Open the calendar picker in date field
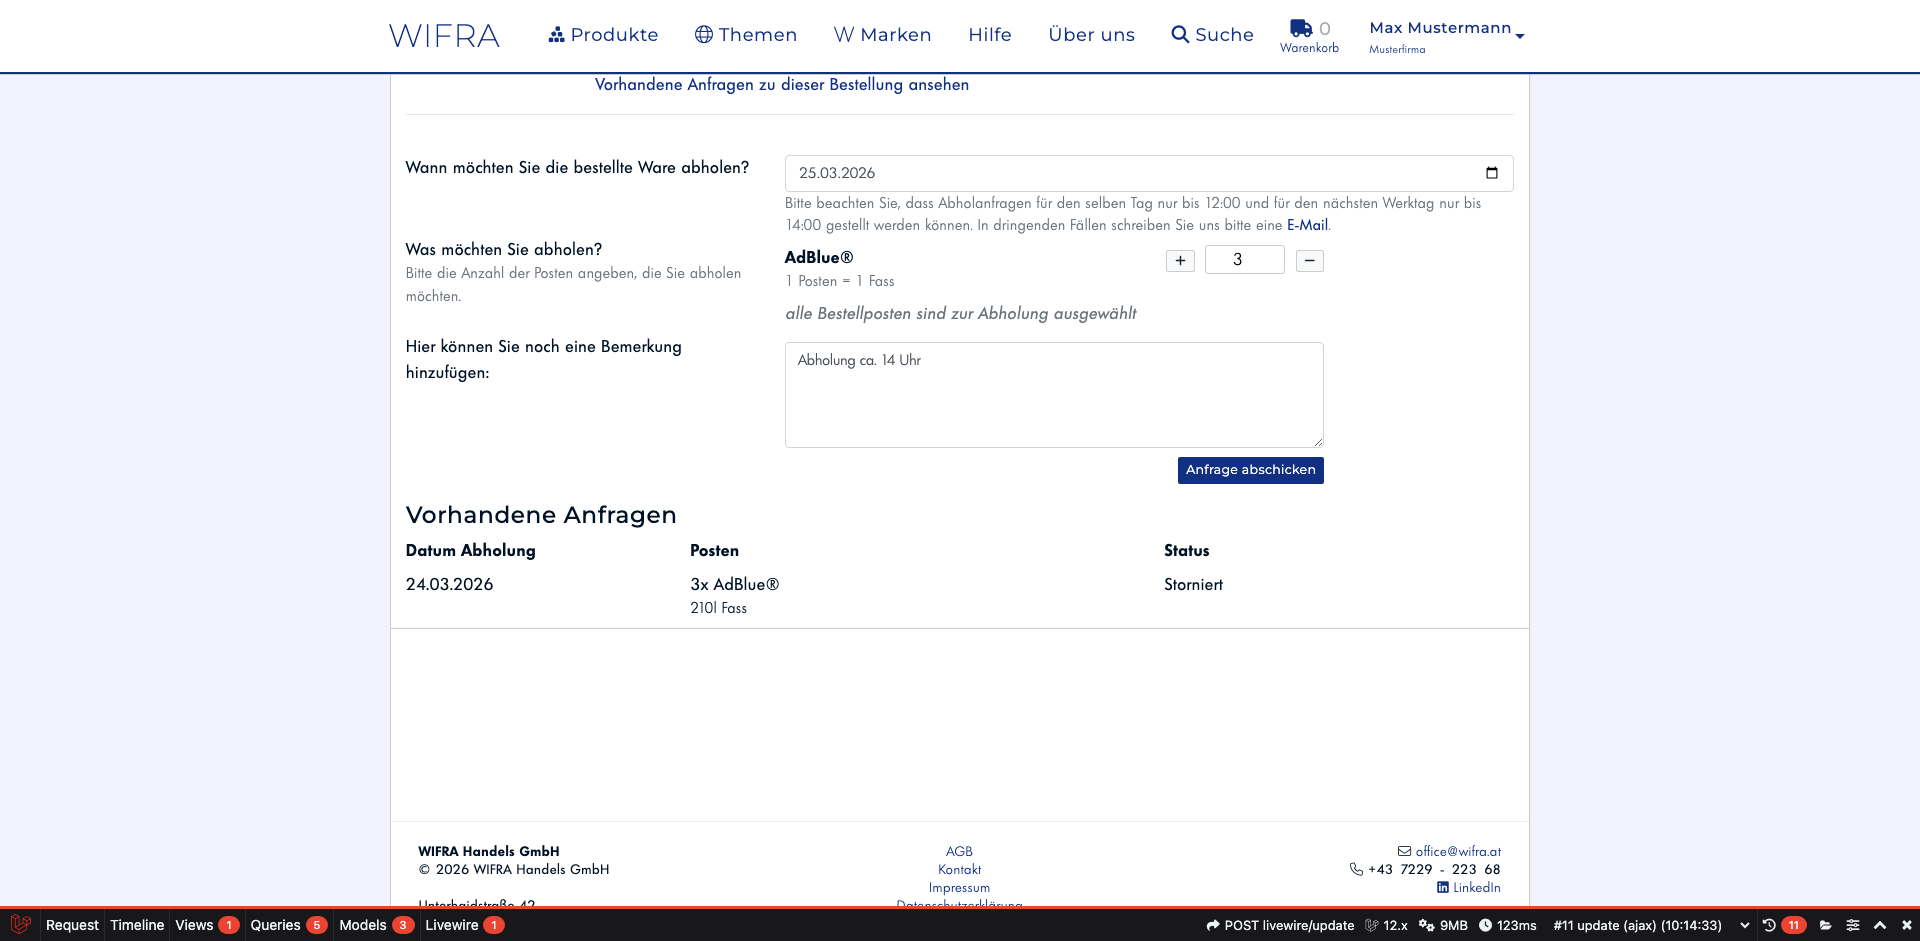The image size is (1920, 941). click(1491, 173)
